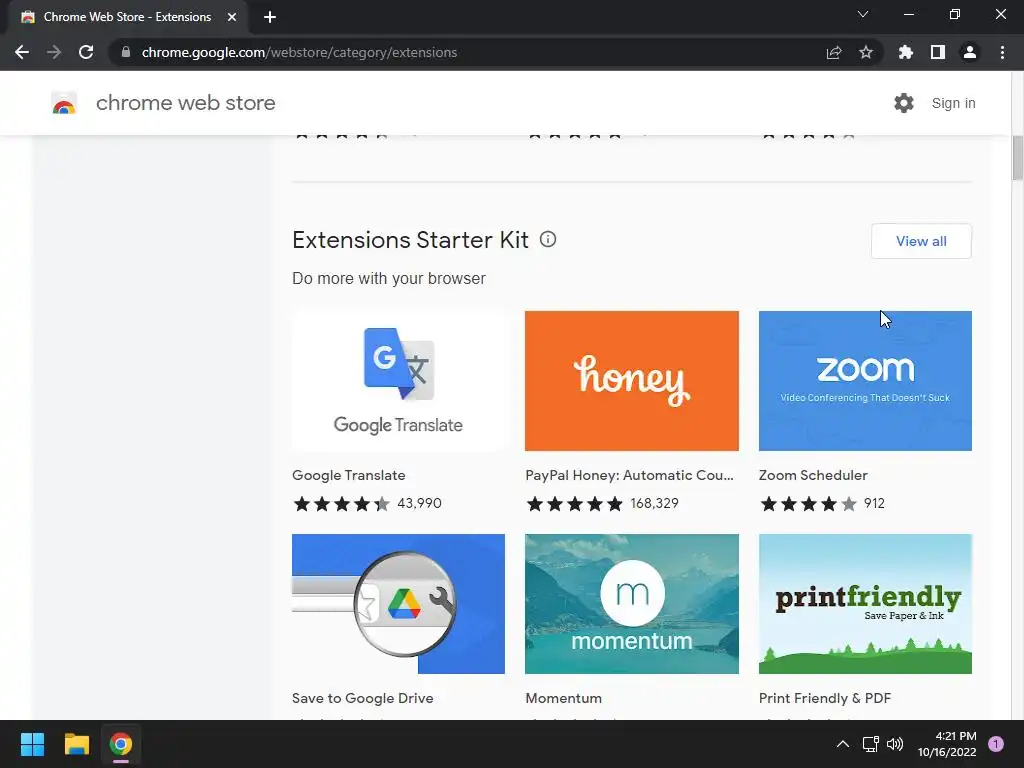Image resolution: width=1024 pixels, height=768 pixels.
Task: Click the Zoom Scheduler 912 rating count
Action: [x=874, y=504]
